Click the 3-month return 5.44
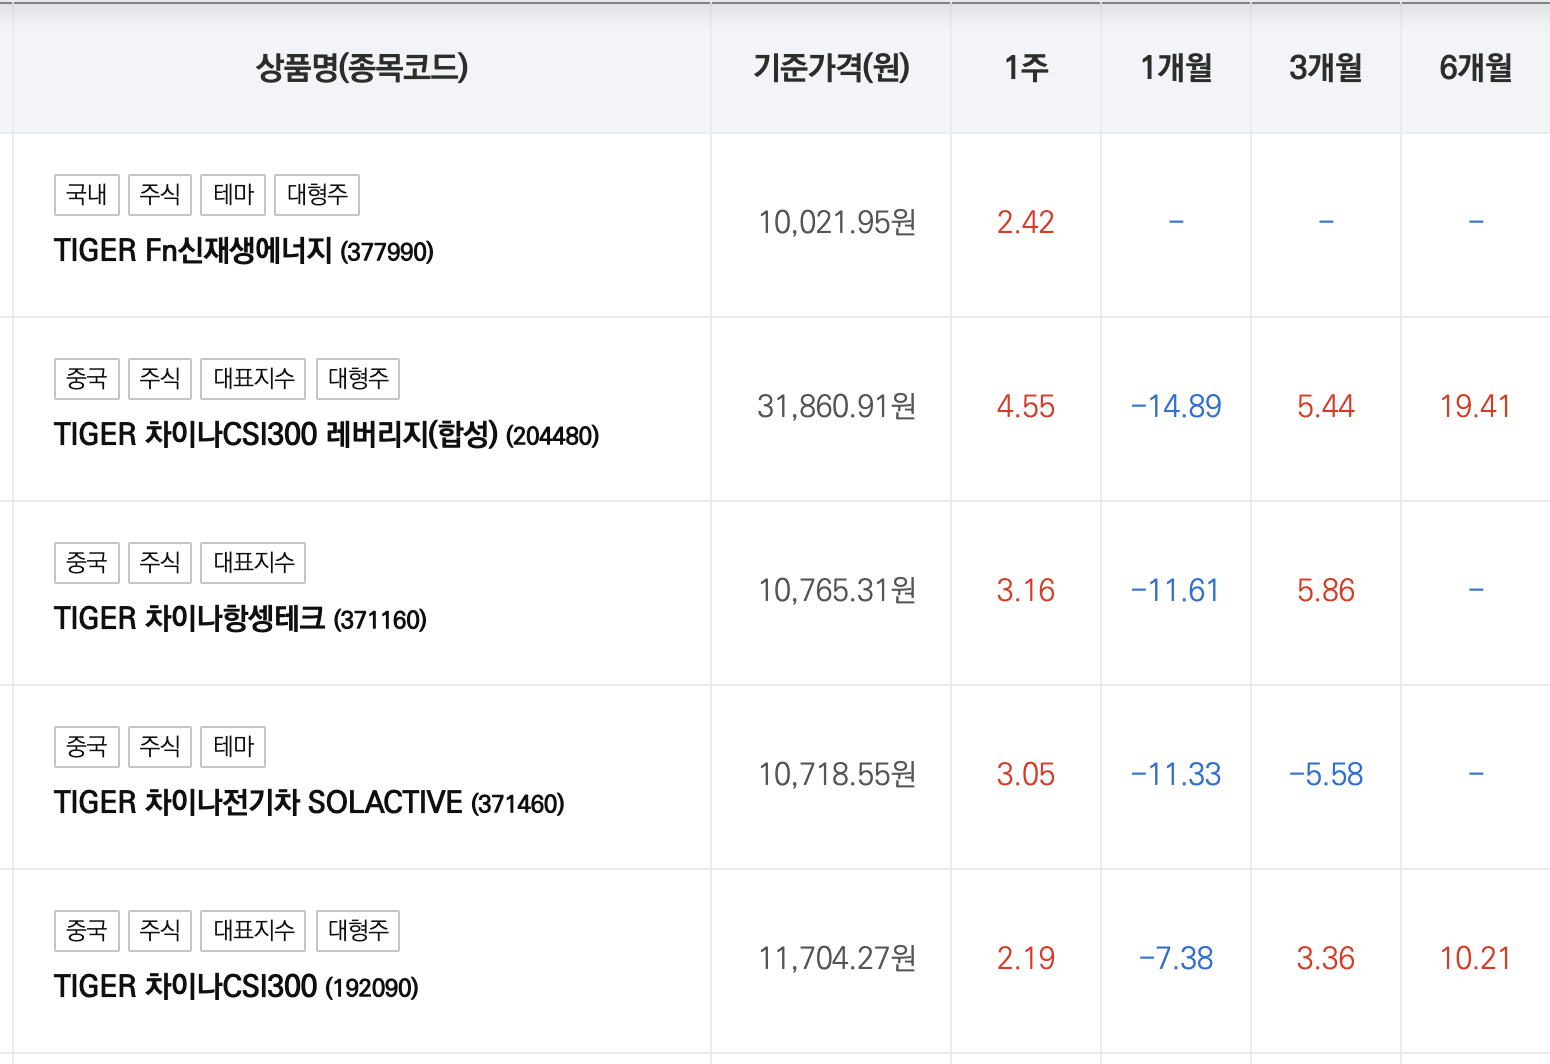This screenshot has width=1550, height=1064. pos(1326,406)
